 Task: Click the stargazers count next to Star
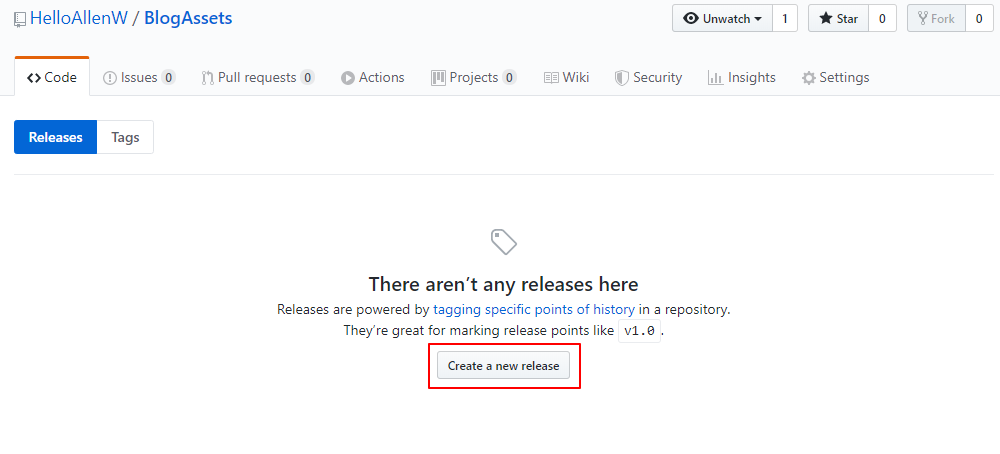pos(882,18)
